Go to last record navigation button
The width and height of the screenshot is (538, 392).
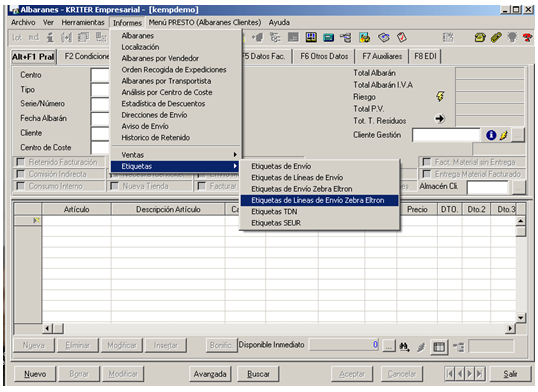(x=480, y=373)
